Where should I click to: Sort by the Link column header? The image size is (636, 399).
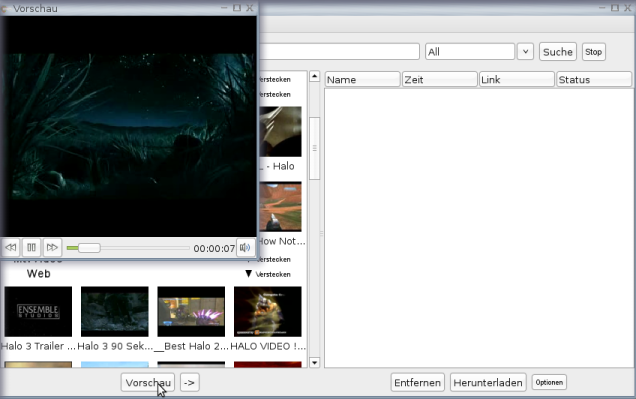(x=516, y=79)
